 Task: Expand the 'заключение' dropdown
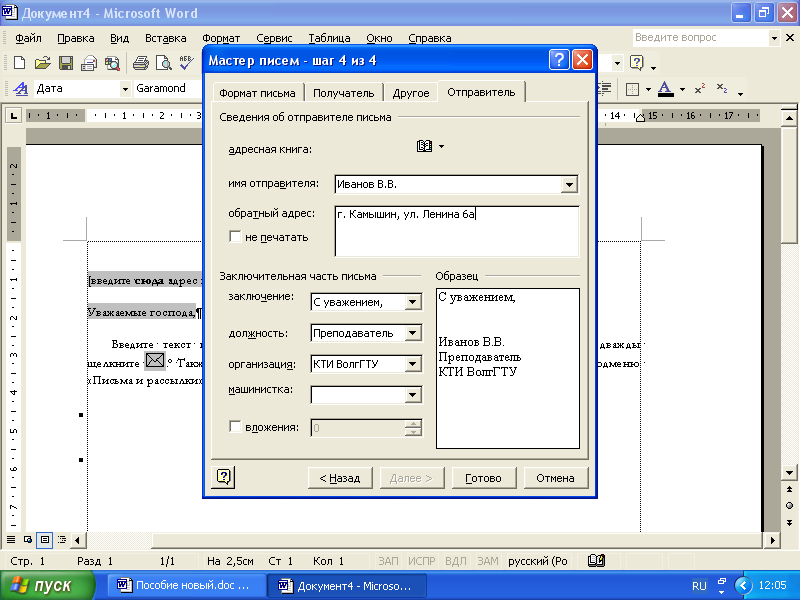(413, 302)
